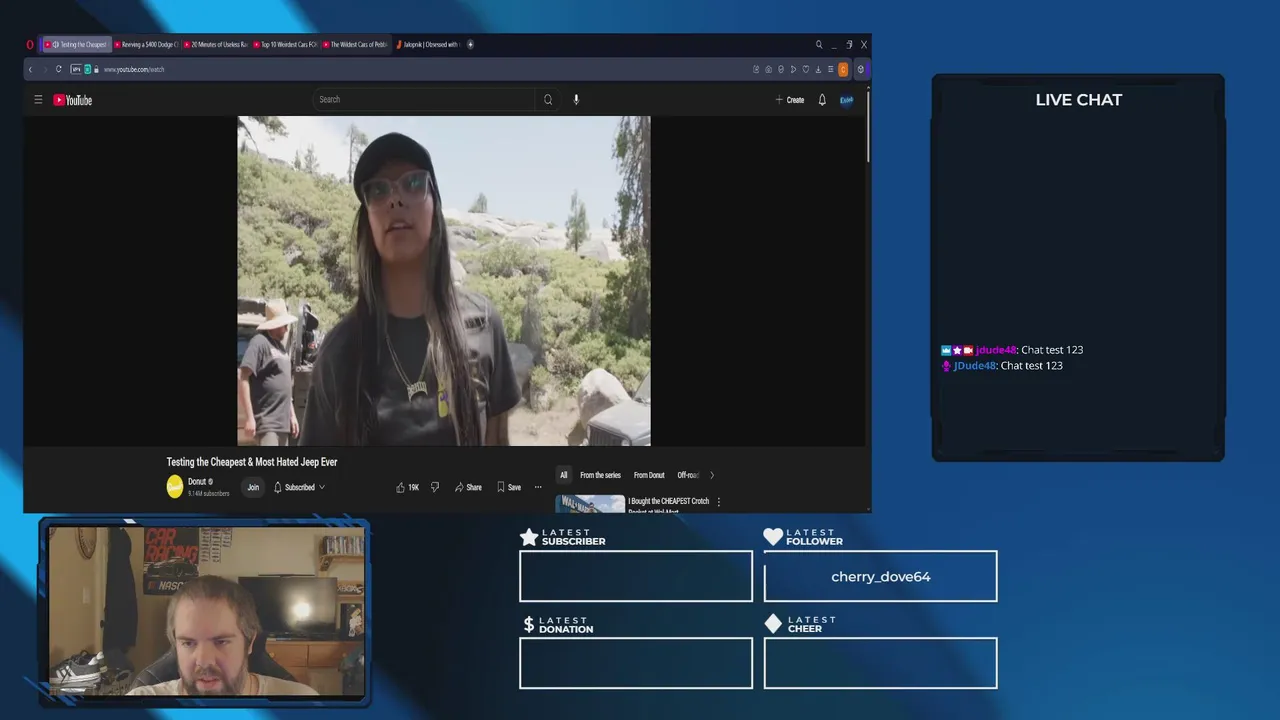1280x720 pixels.
Task: Click the snapshot camera icon in toolbar
Action: [x=768, y=69]
